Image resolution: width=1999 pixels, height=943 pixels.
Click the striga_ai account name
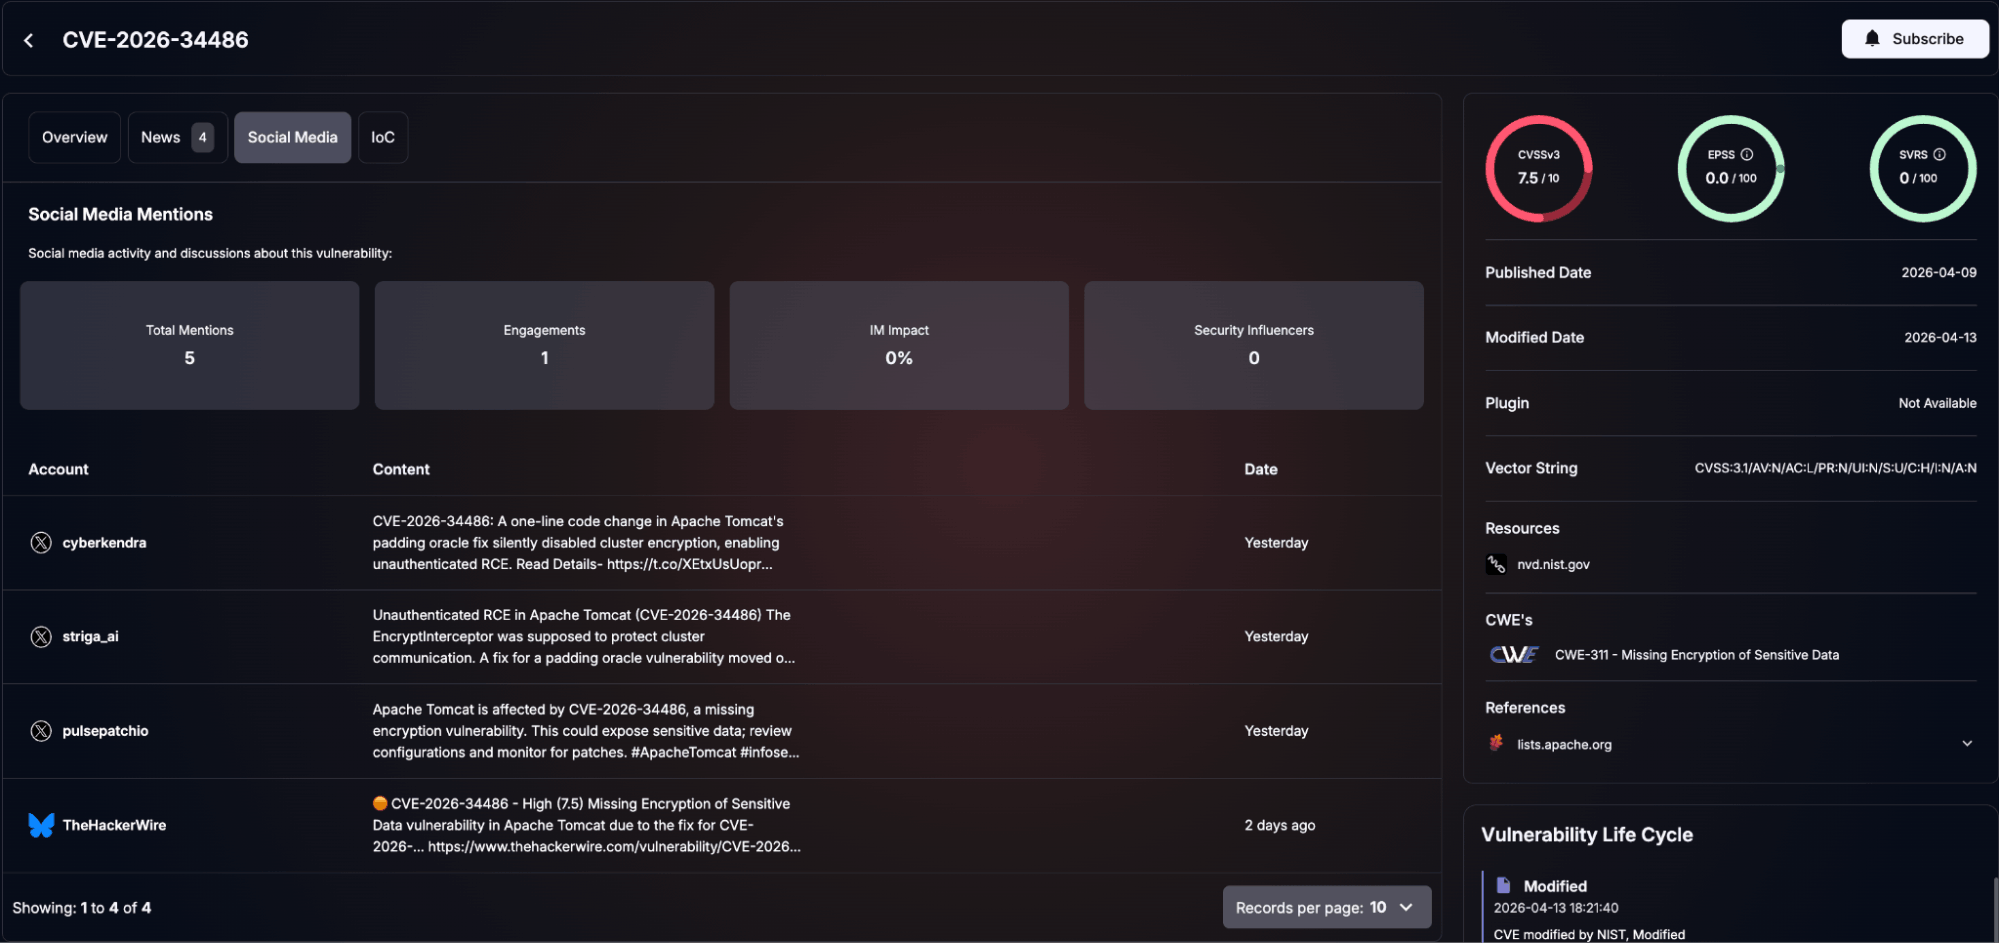90,637
